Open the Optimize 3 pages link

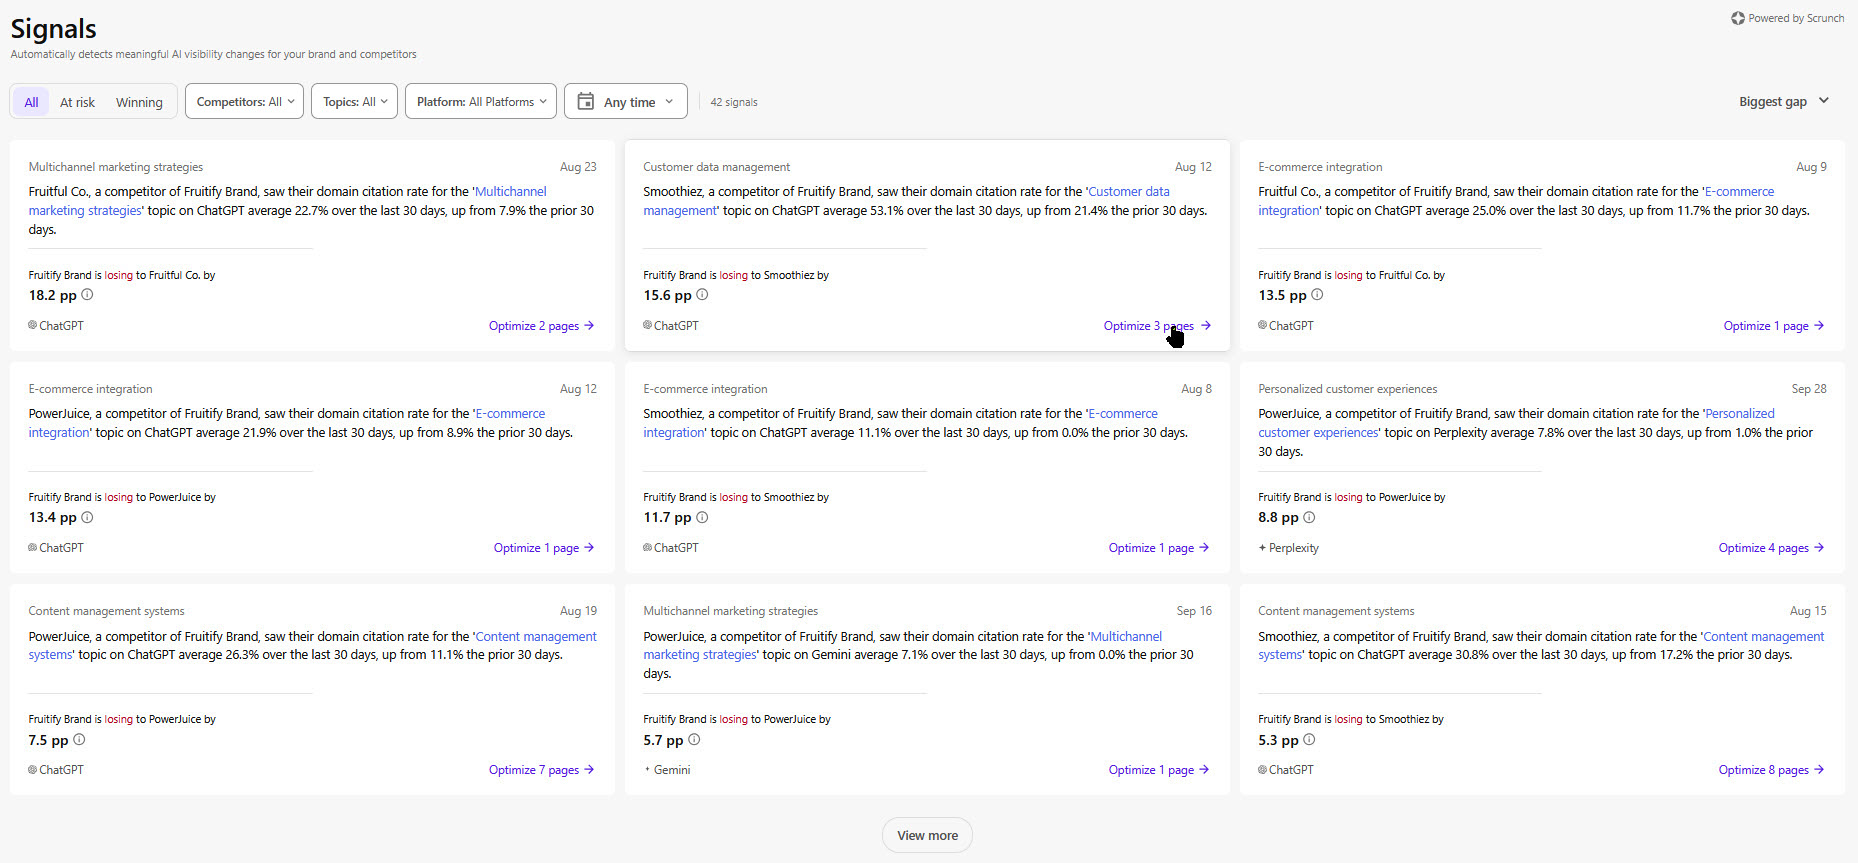(x=1157, y=326)
